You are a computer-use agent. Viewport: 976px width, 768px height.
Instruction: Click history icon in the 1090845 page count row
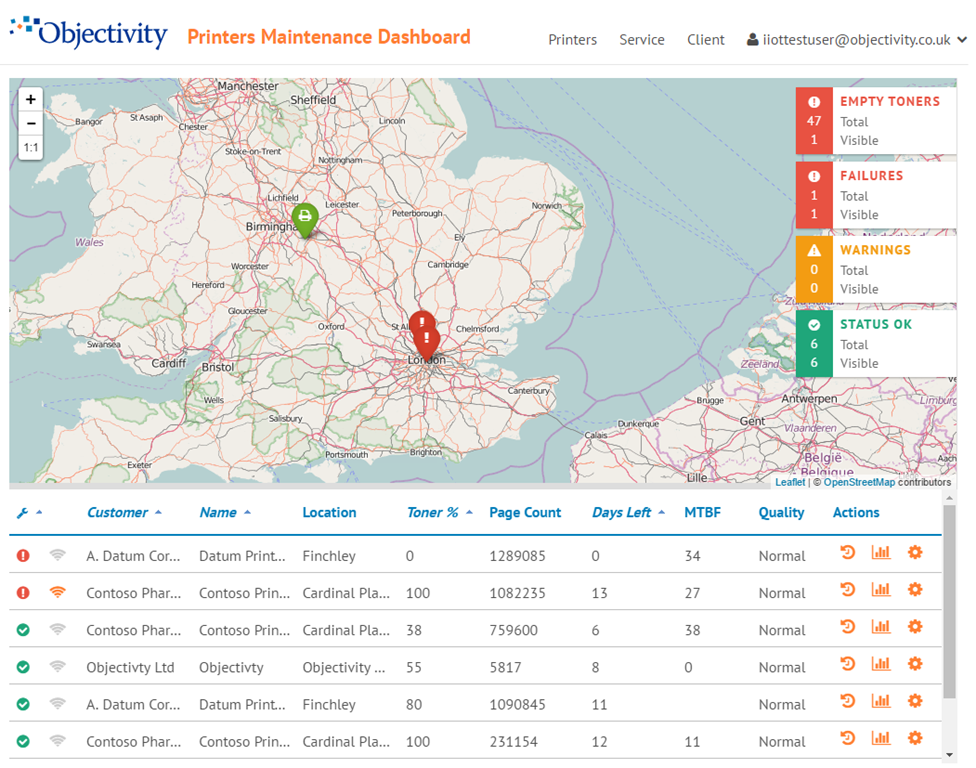pyautogui.click(x=847, y=701)
